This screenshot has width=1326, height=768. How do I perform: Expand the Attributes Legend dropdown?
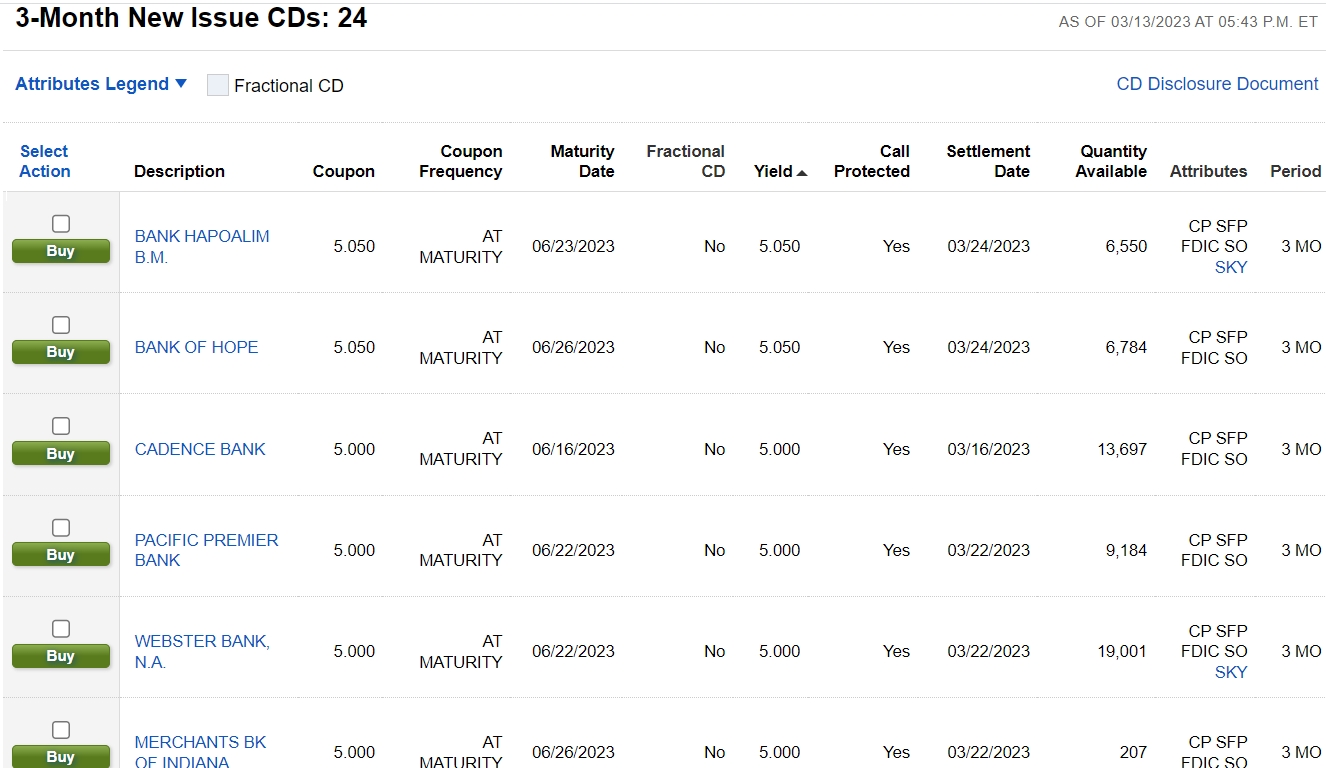[101, 84]
